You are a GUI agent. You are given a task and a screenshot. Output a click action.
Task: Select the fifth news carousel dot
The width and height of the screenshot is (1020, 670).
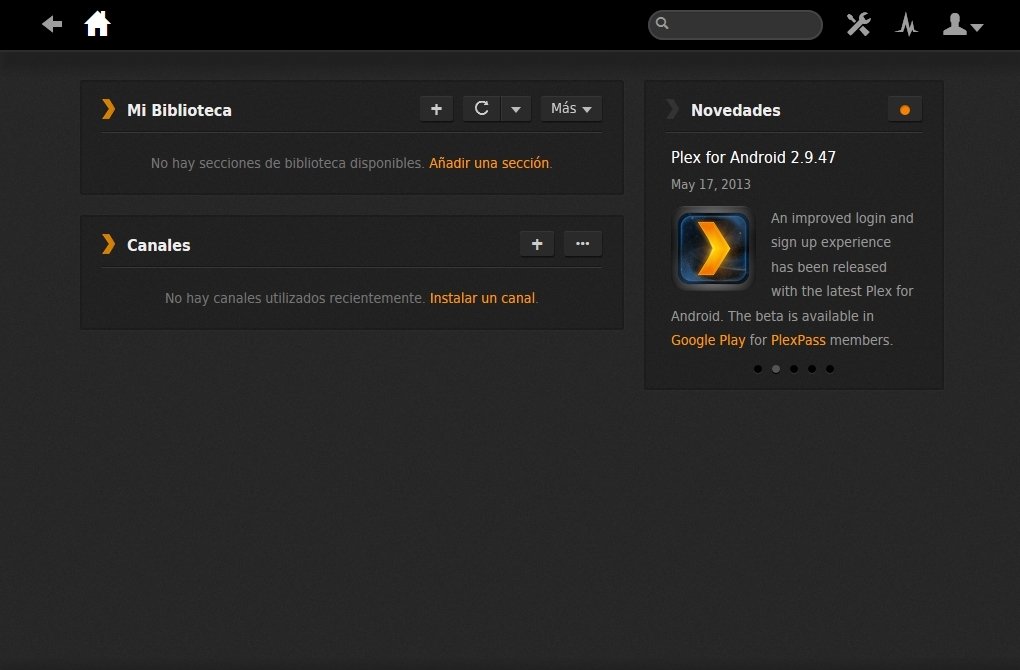coord(830,369)
